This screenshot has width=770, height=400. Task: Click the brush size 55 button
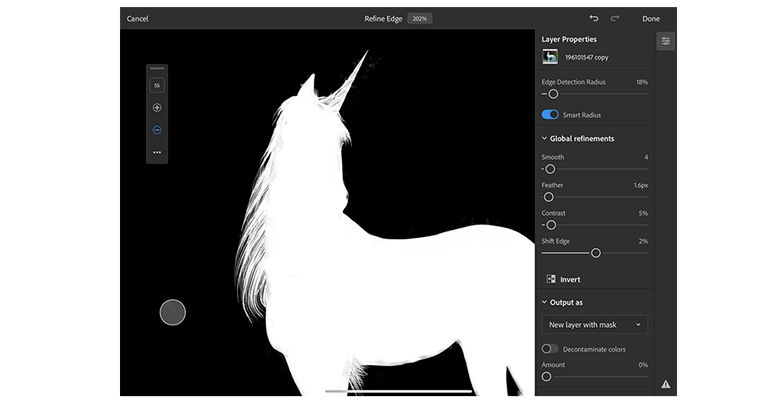coord(157,85)
